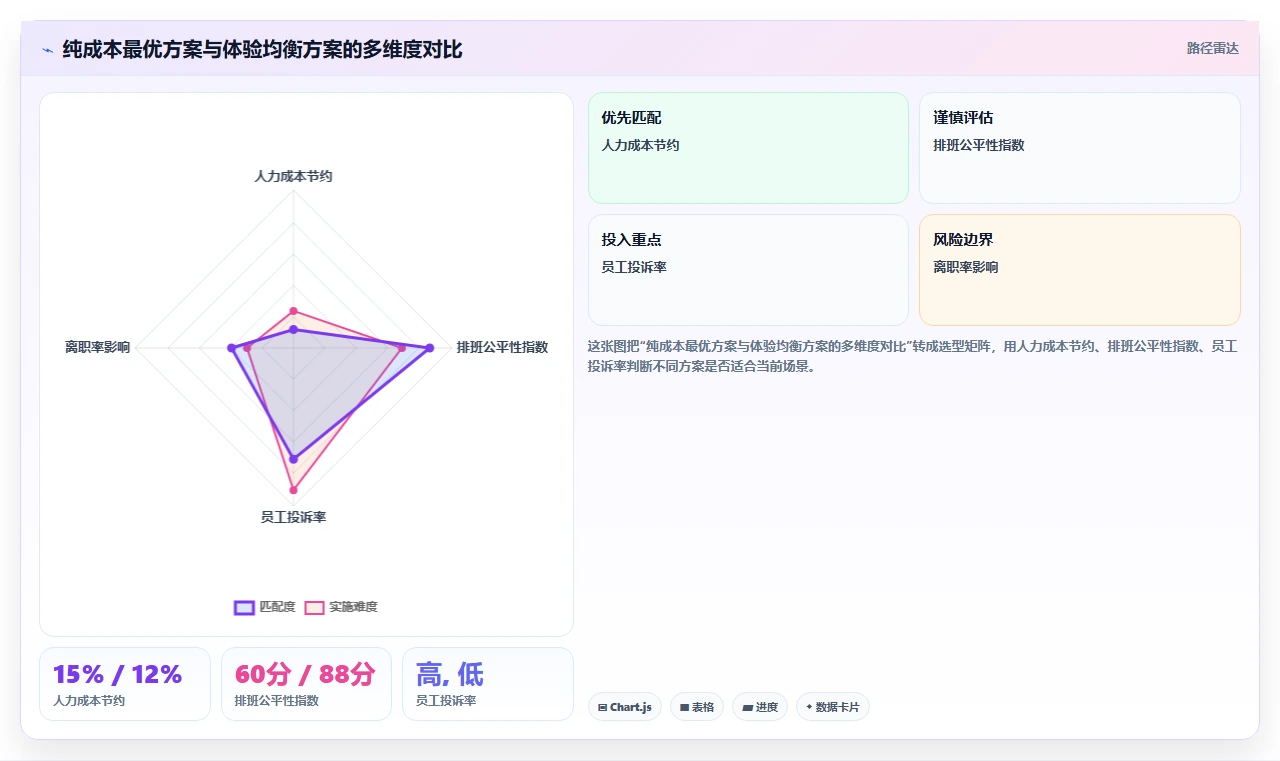Click the description paragraph starting 这张图把
This screenshot has width=1280, height=761.
(913, 356)
